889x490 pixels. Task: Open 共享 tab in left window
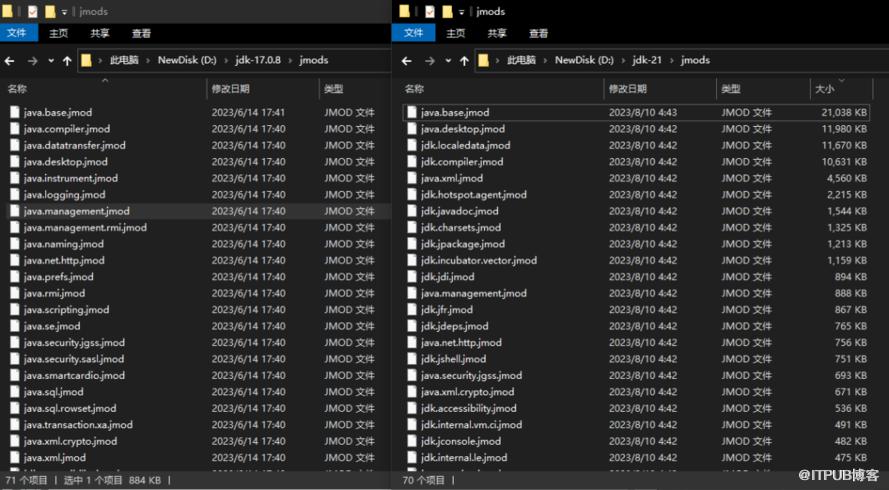point(100,33)
